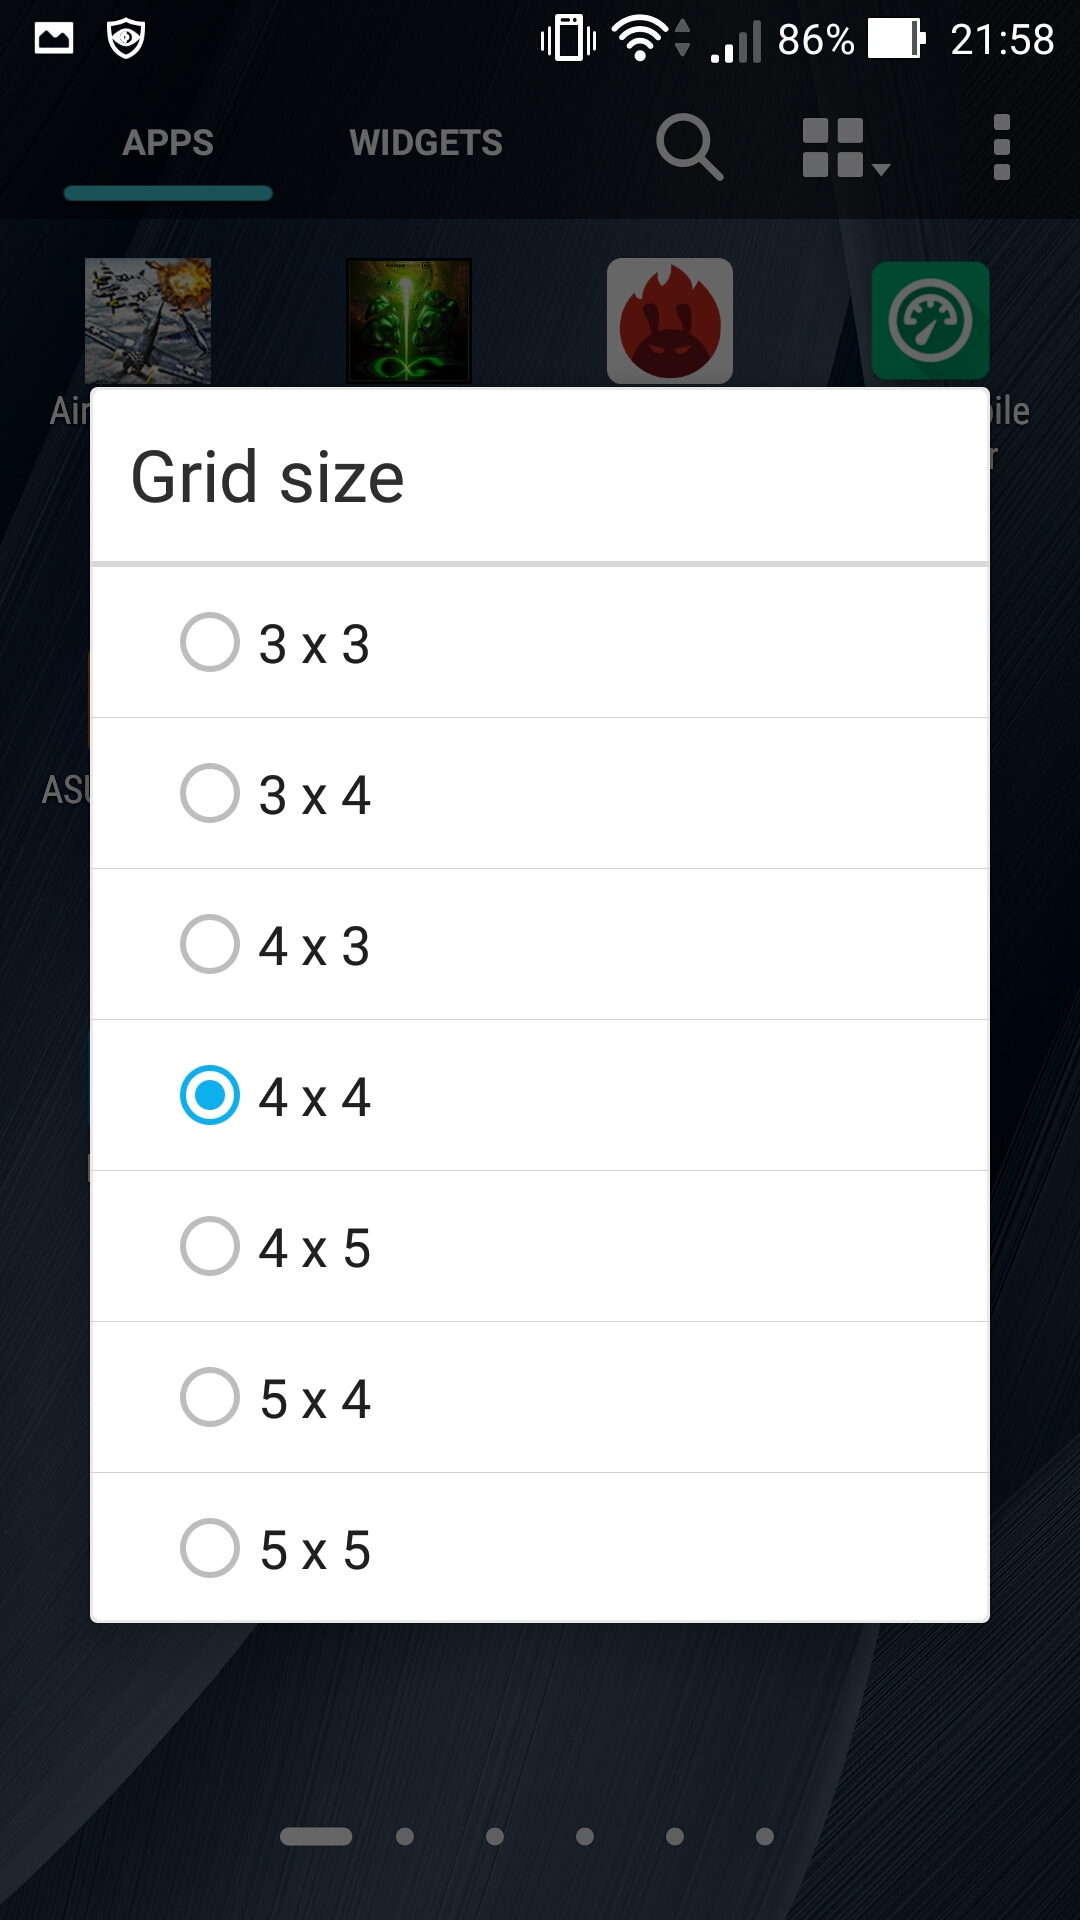1080x1920 pixels.
Task: Switch to the APPS tab
Action: [x=168, y=144]
